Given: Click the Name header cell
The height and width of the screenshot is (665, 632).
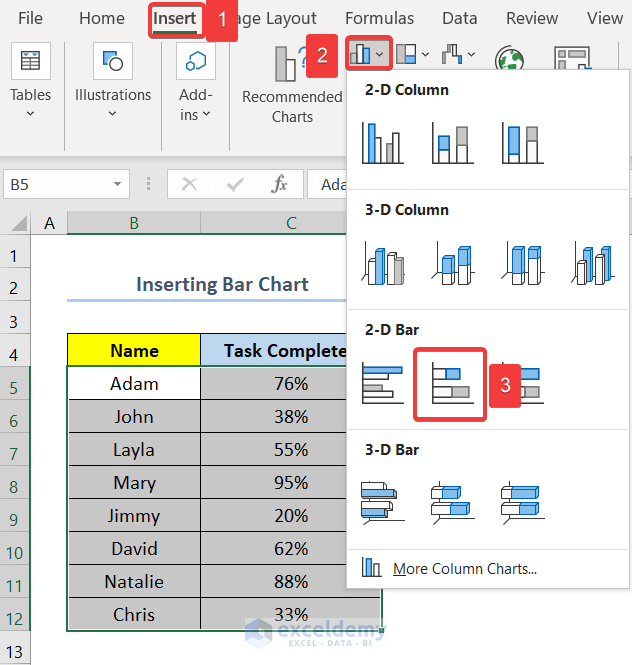Looking at the screenshot, I should (134, 350).
